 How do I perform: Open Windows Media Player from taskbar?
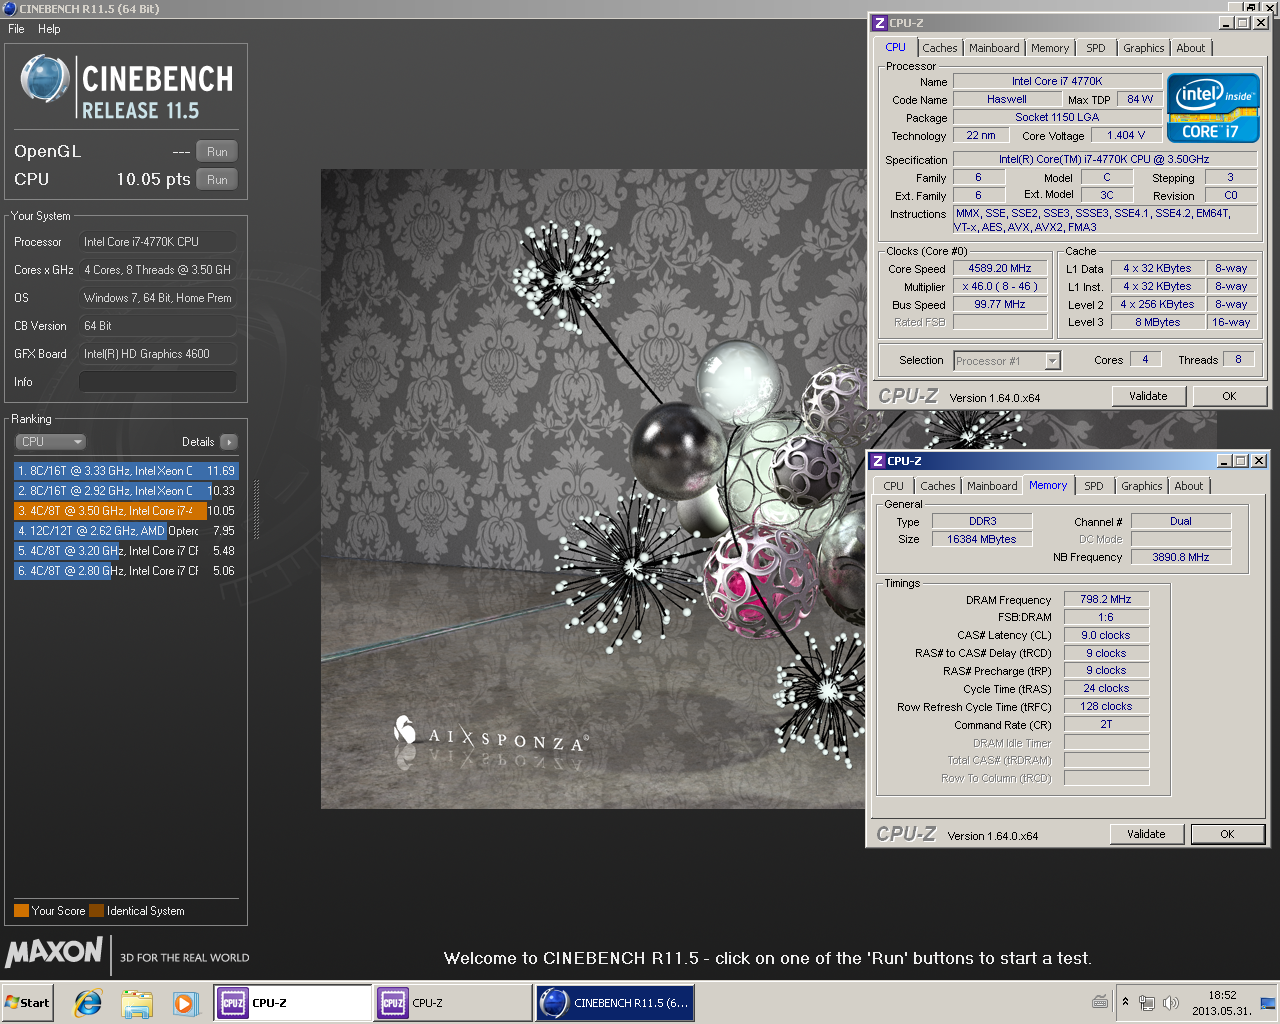tap(185, 1003)
